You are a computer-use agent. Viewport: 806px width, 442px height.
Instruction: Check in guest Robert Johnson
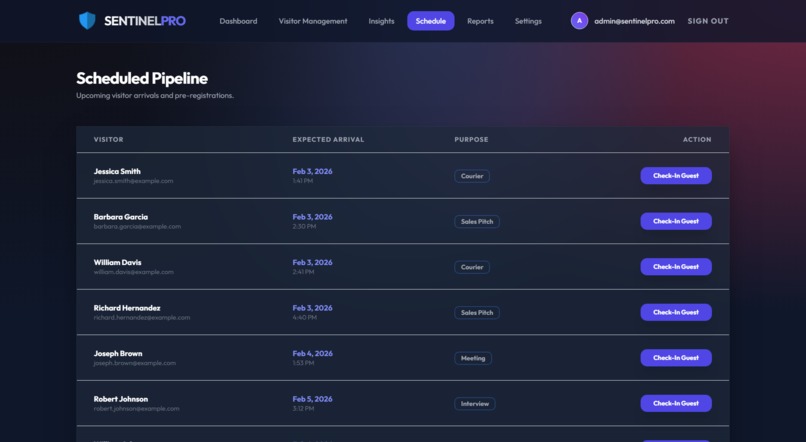point(676,403)
